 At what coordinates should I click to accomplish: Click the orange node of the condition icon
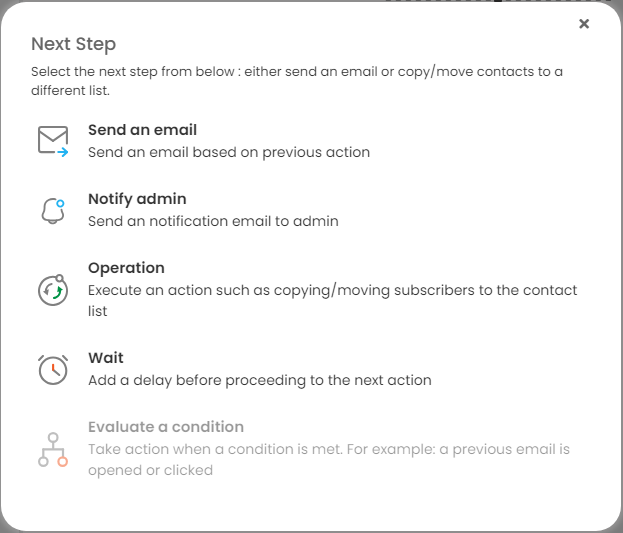[62, 461]
